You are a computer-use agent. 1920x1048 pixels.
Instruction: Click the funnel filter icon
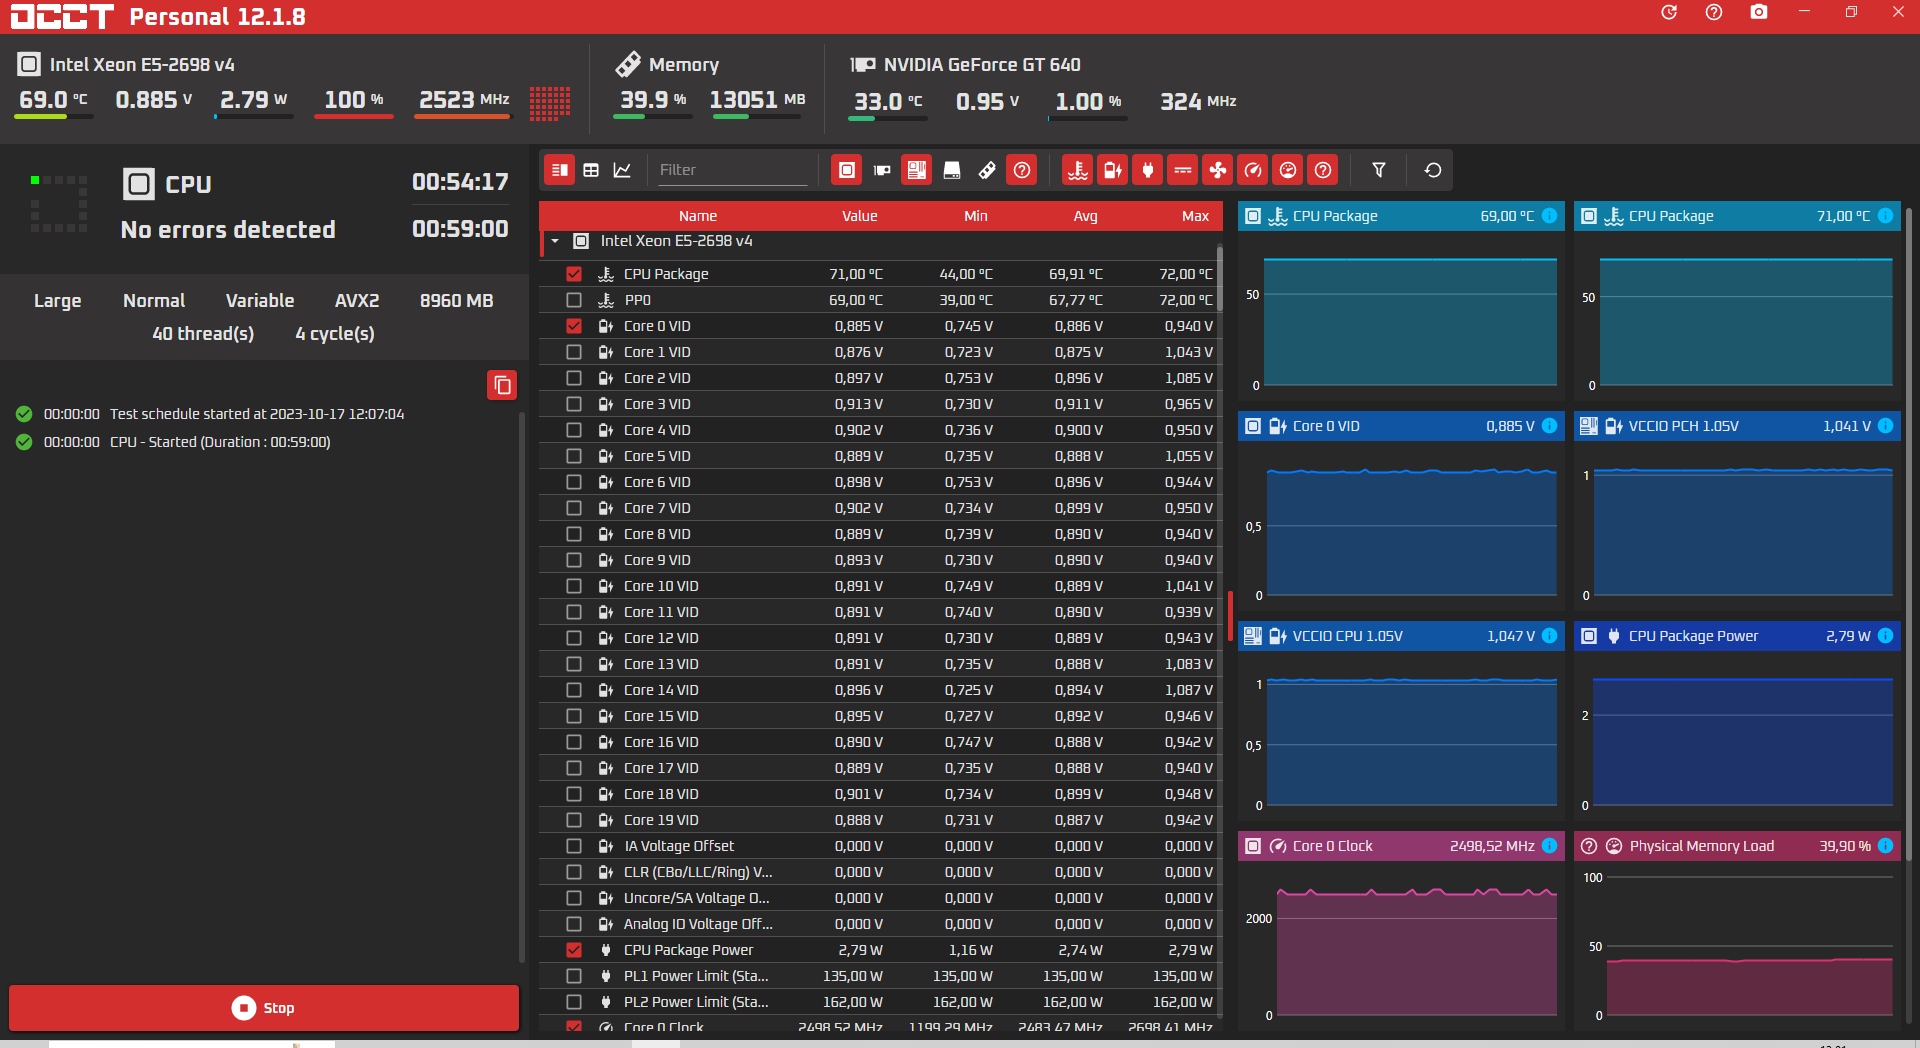click(1379, 170)
